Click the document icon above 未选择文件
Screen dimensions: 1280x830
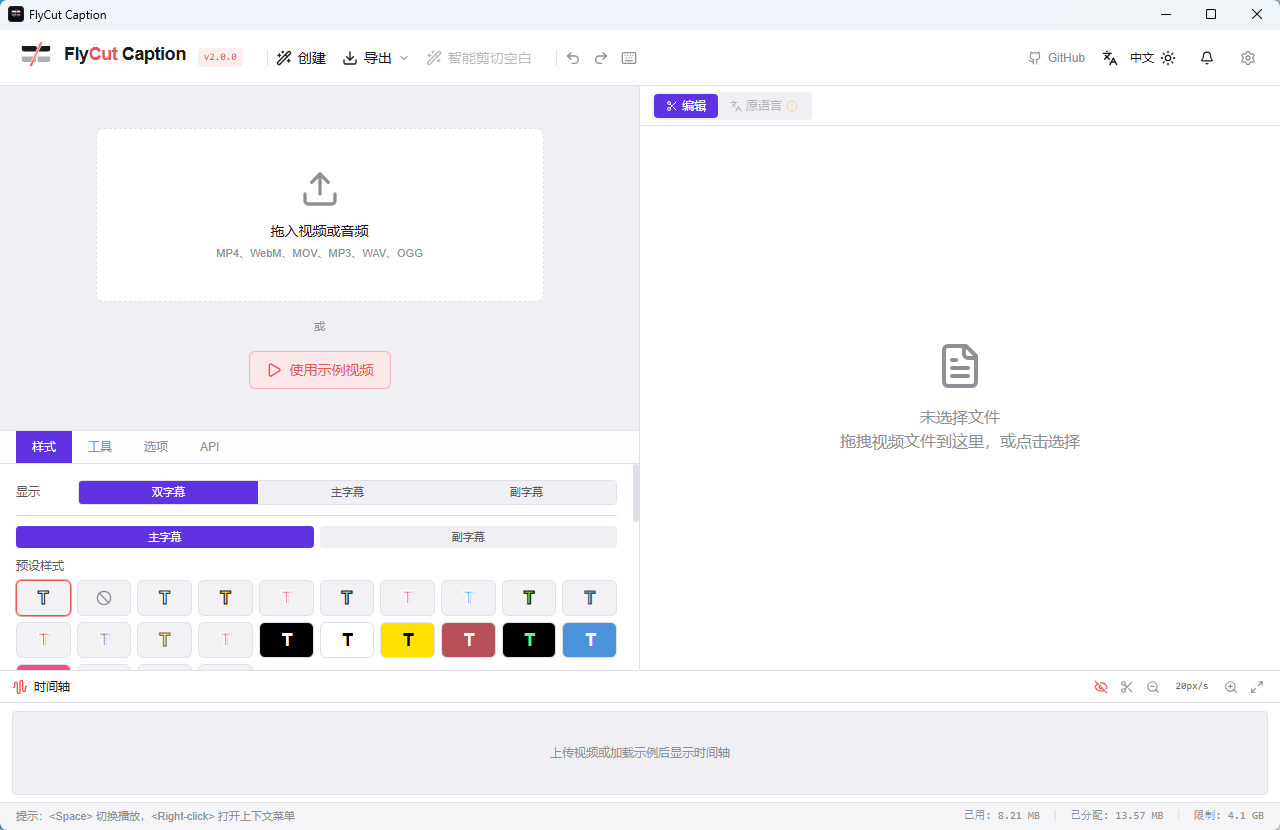[960, 366]
